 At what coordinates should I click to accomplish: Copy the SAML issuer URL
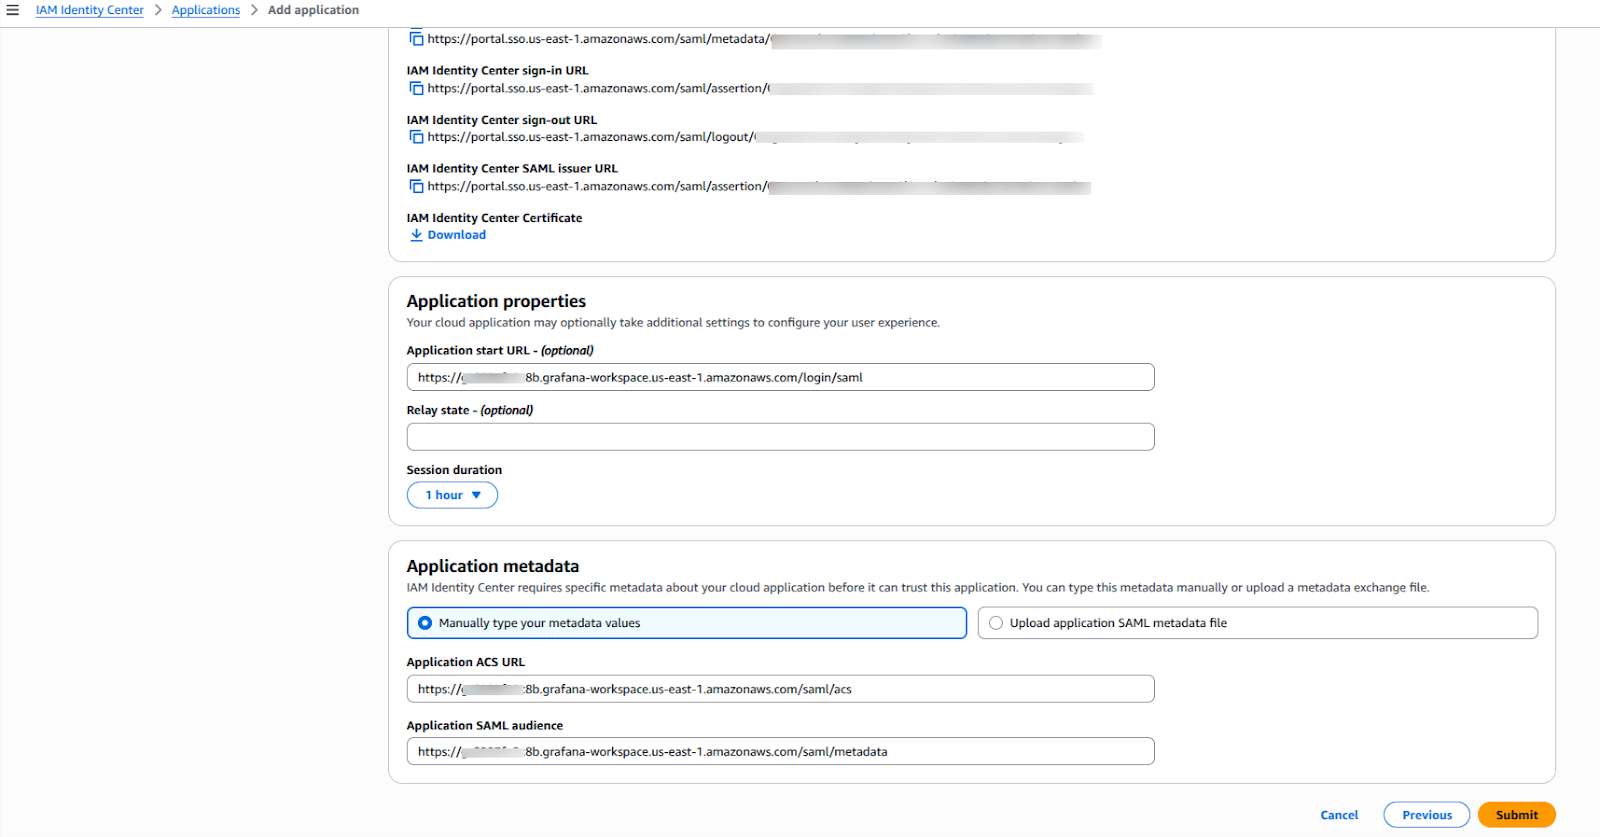point(416,186)
